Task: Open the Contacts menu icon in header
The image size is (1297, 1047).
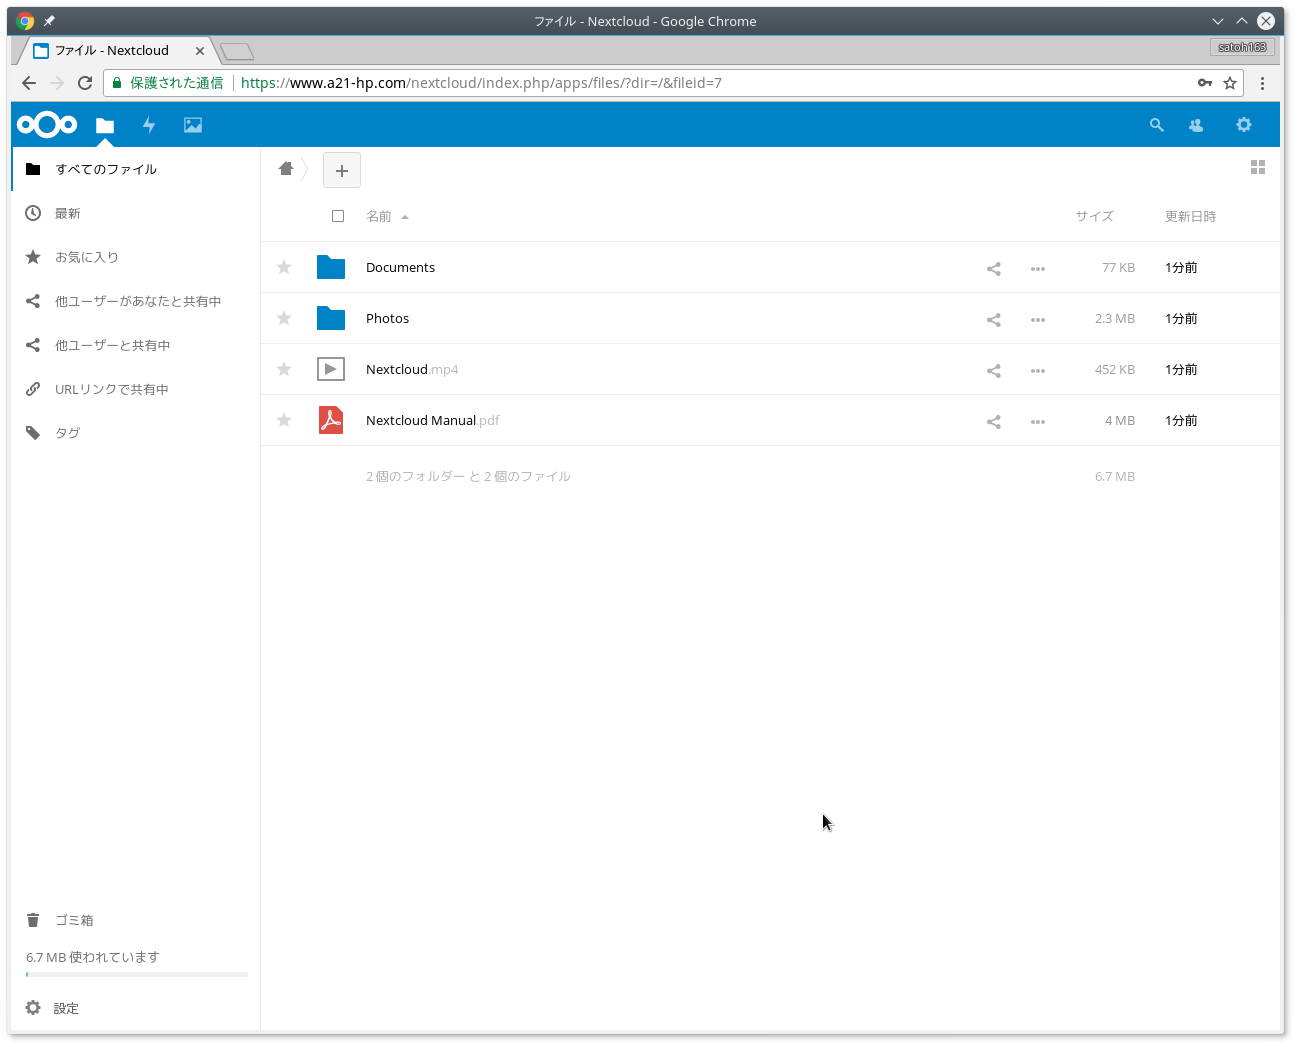Action: [x=1196, y=125]
